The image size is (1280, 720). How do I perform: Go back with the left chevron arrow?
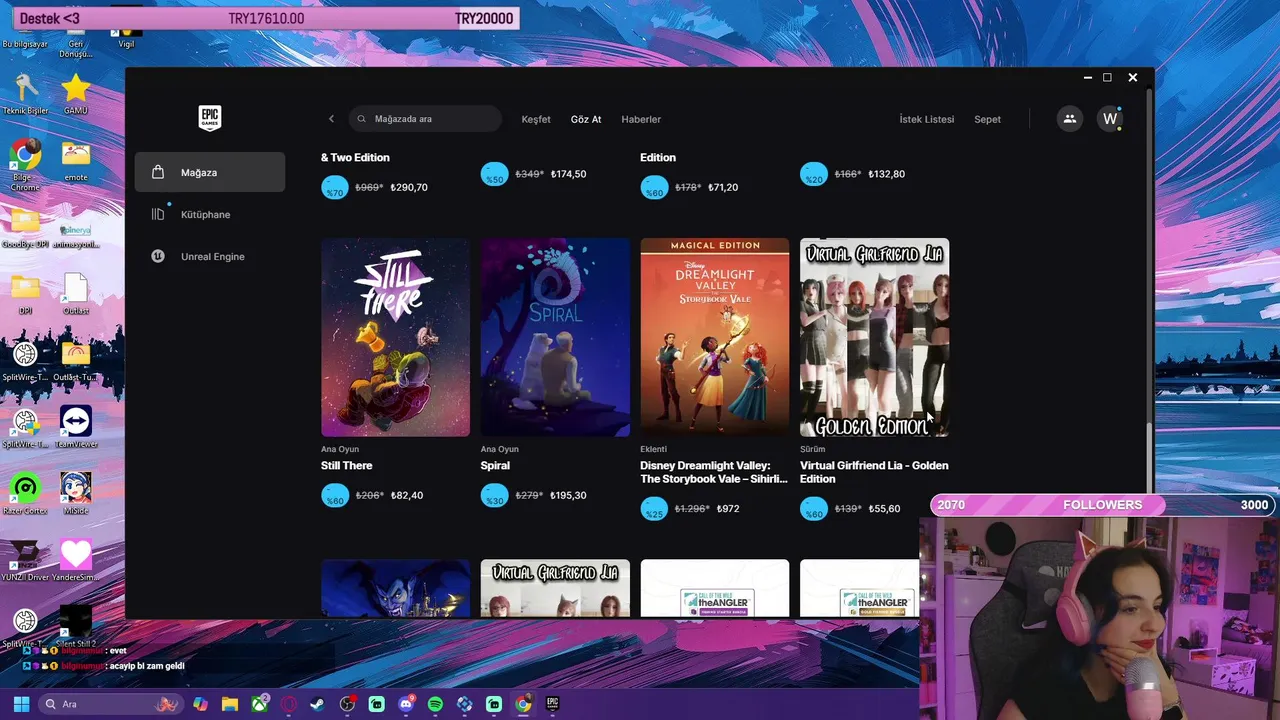point(332,119)
